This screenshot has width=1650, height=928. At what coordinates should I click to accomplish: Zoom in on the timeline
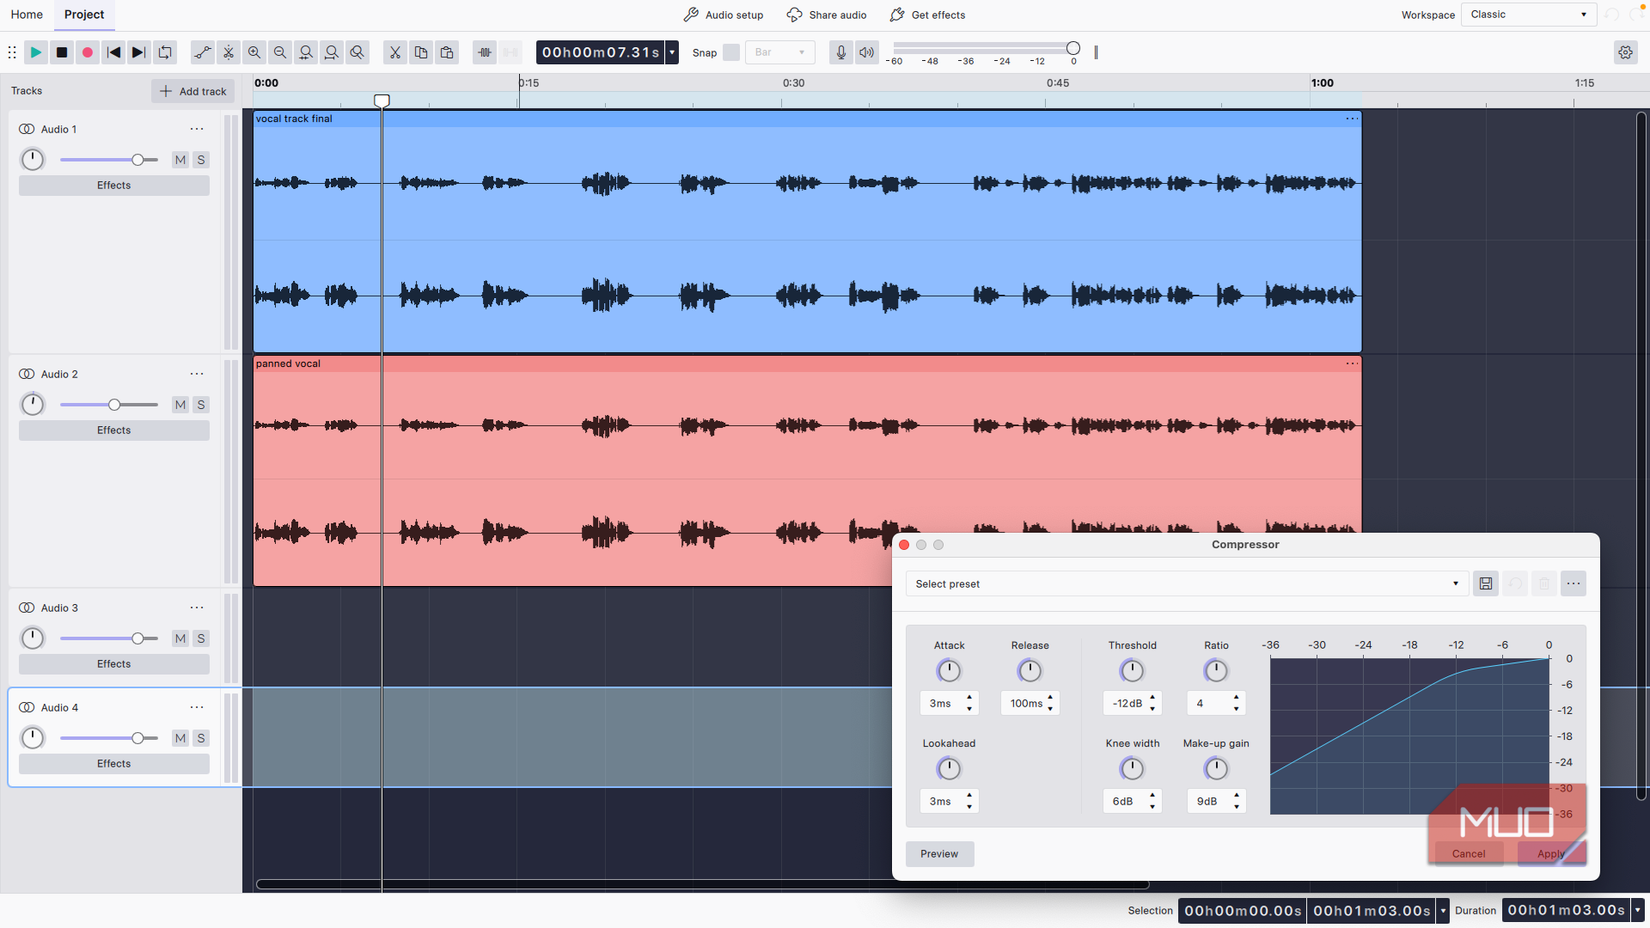pos(255,52)
